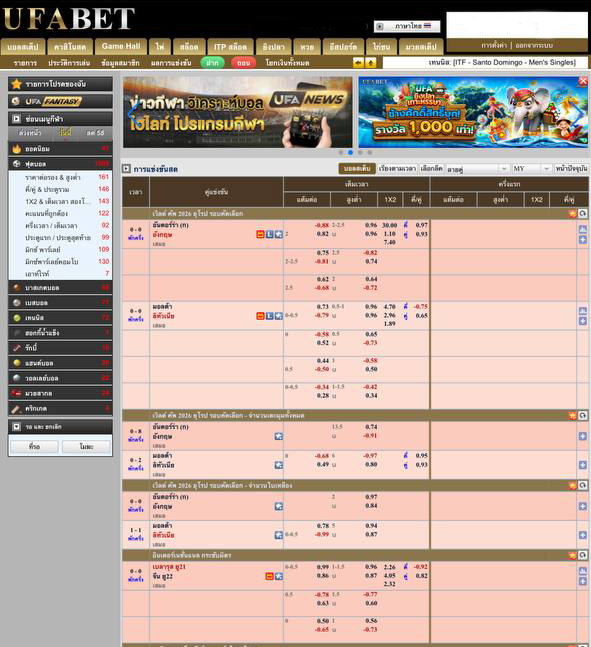The width and height of the screenshot is (591, 647).
Task: Collapse the sports menu header toggle
Action: [x=16, y=119]
